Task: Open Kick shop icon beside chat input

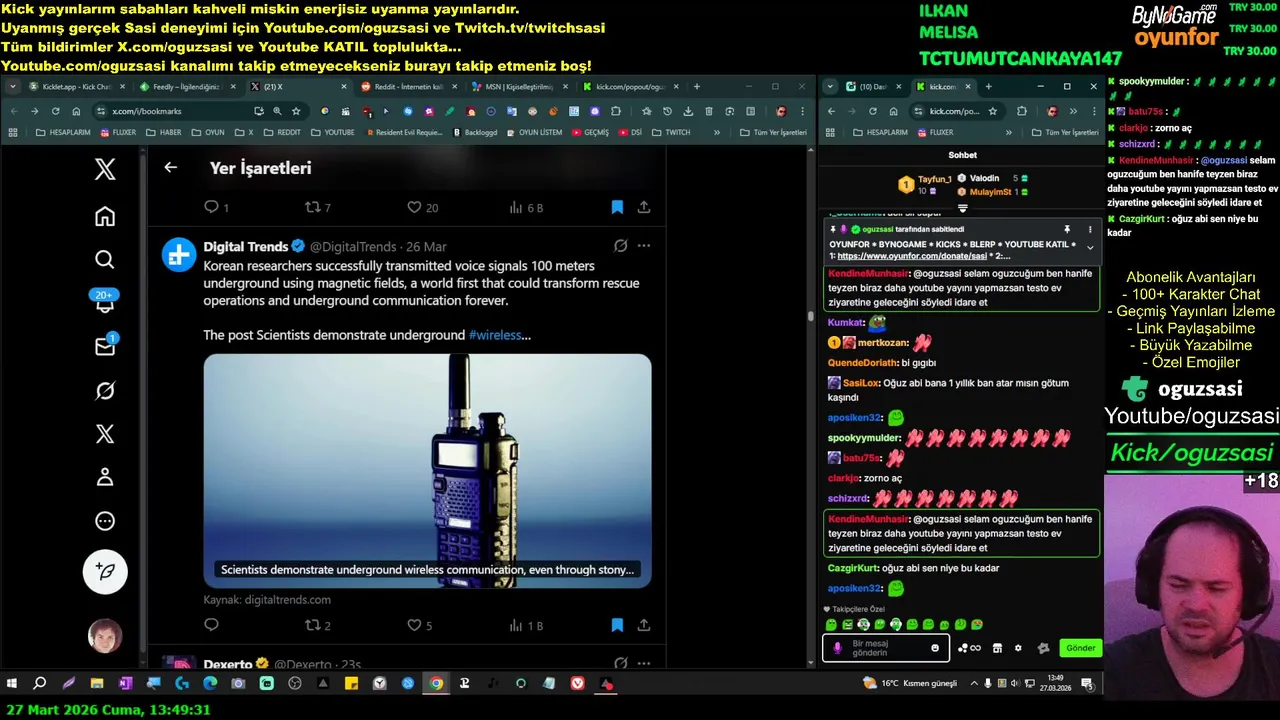Action: coord(997,648)
